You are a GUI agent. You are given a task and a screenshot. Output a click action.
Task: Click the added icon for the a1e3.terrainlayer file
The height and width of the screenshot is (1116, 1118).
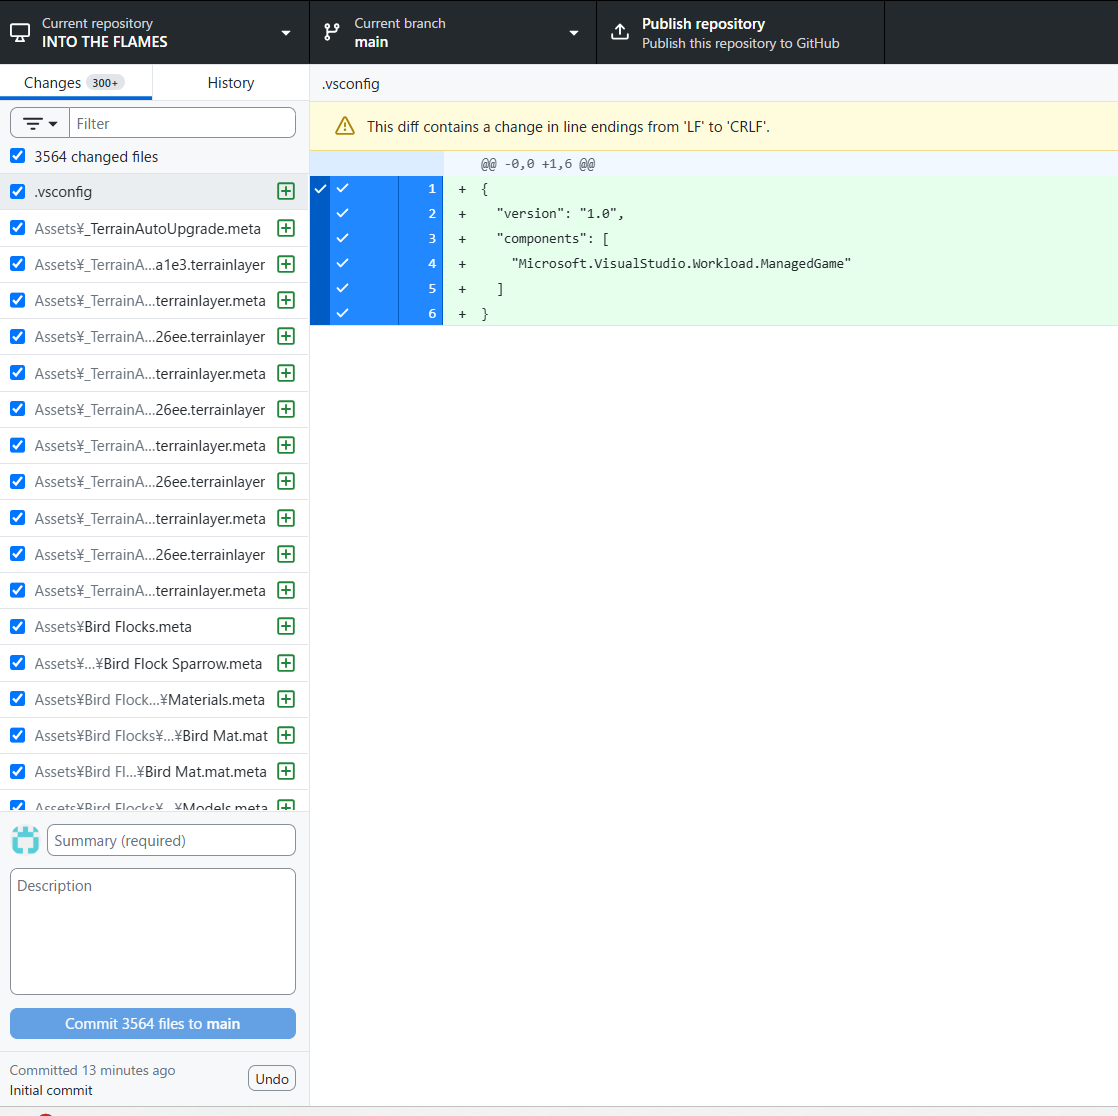click(286, 264)
